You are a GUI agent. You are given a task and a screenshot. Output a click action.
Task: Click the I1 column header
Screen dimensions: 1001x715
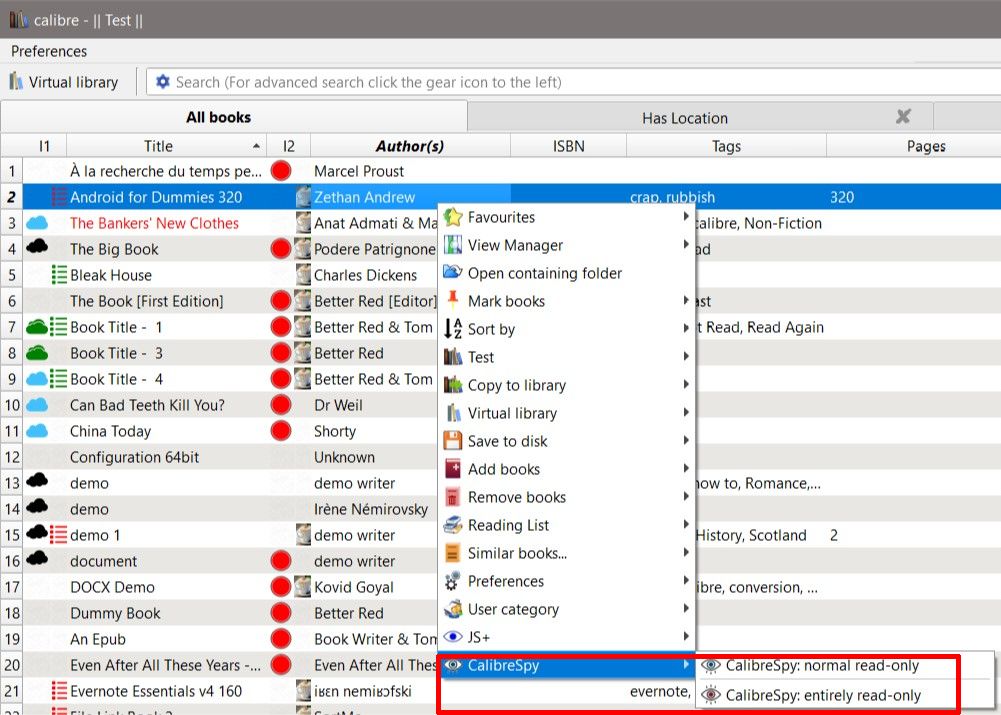pyautogui.click(x=44, y=146)
